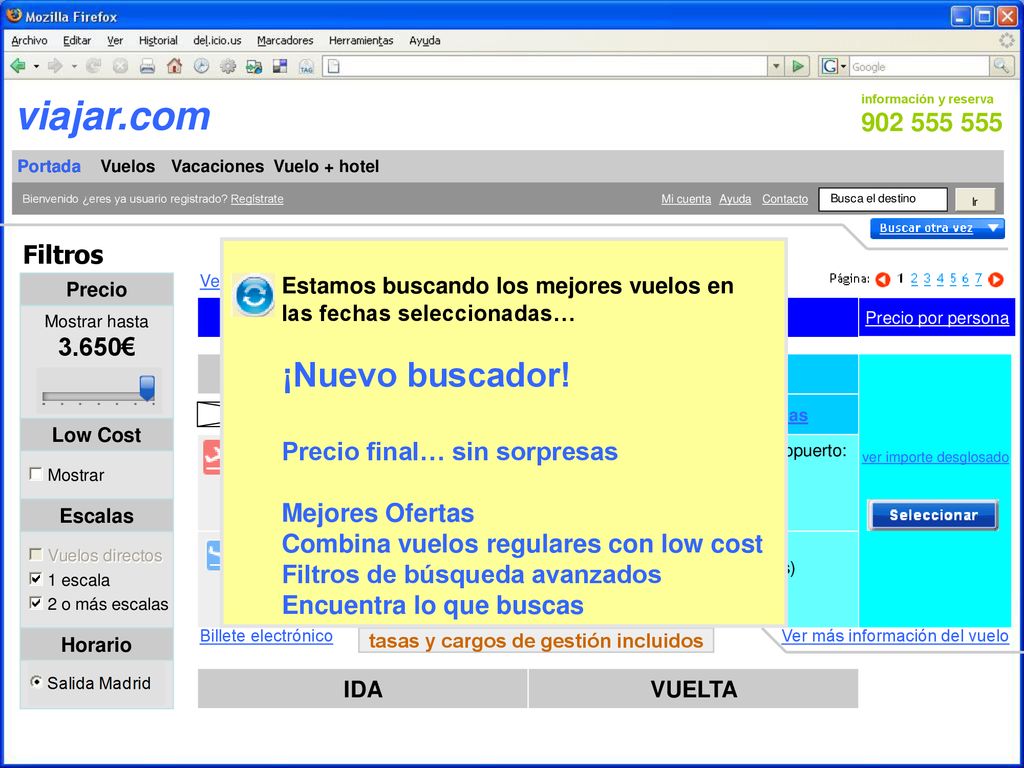Viewport: 1024px width, 768px height.
Task: Expand the Buscar otra vez dropdown
Action: pos(937,229)
